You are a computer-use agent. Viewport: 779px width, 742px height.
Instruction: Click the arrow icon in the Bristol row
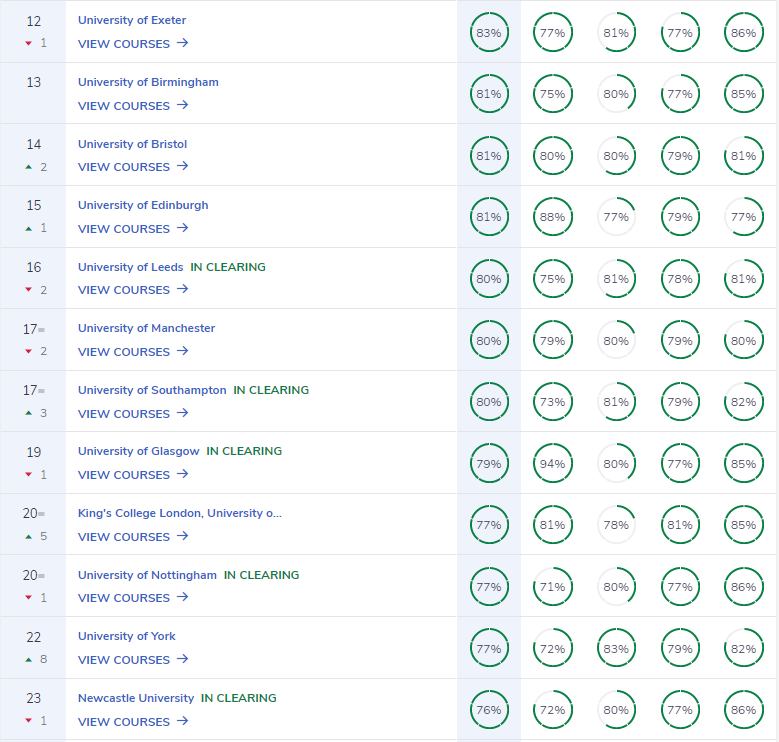183,166
